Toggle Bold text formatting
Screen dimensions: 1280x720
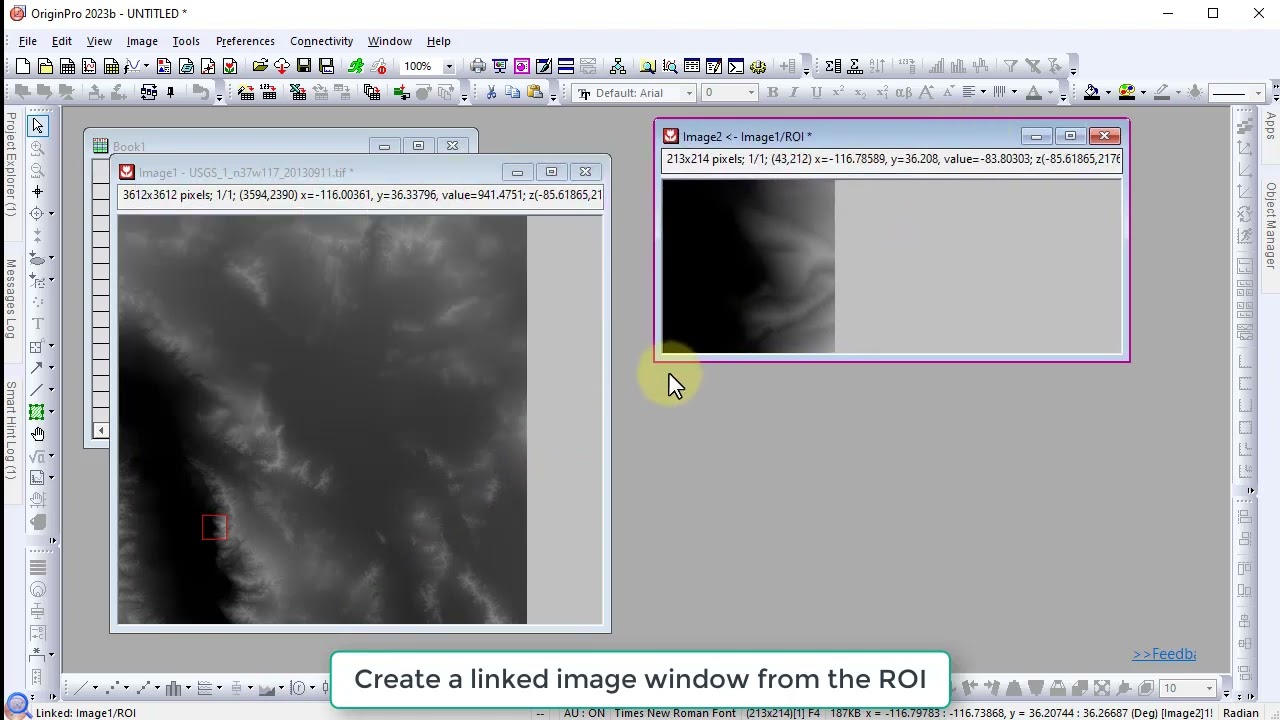point(772,93)
